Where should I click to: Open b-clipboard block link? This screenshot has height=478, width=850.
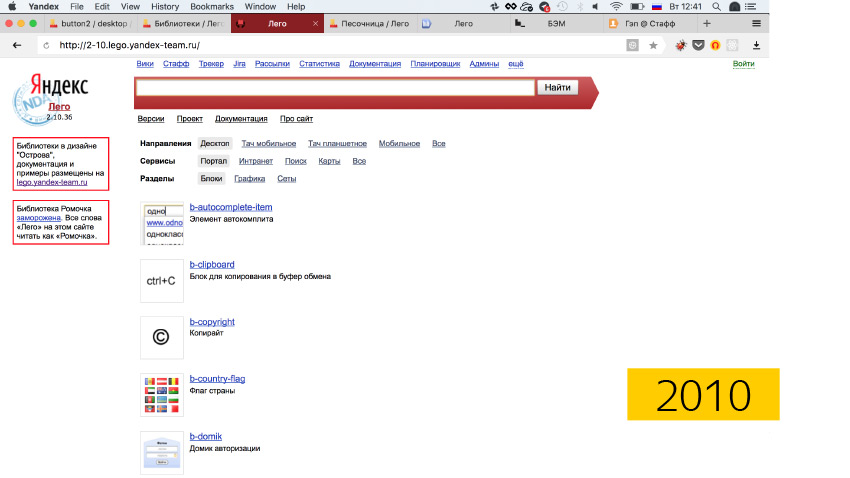click(212, 264)
